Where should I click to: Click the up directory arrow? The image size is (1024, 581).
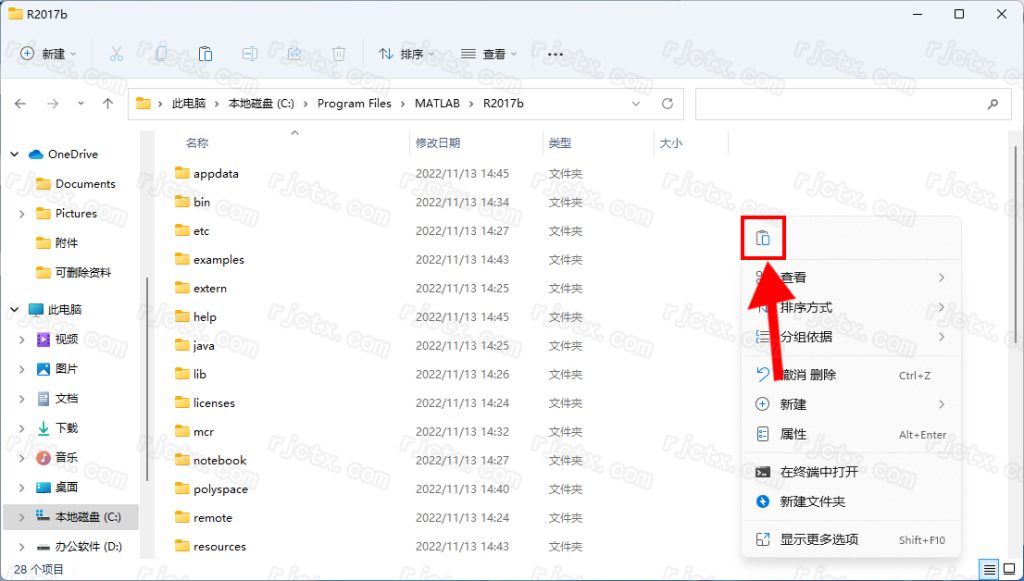[108, 103]
